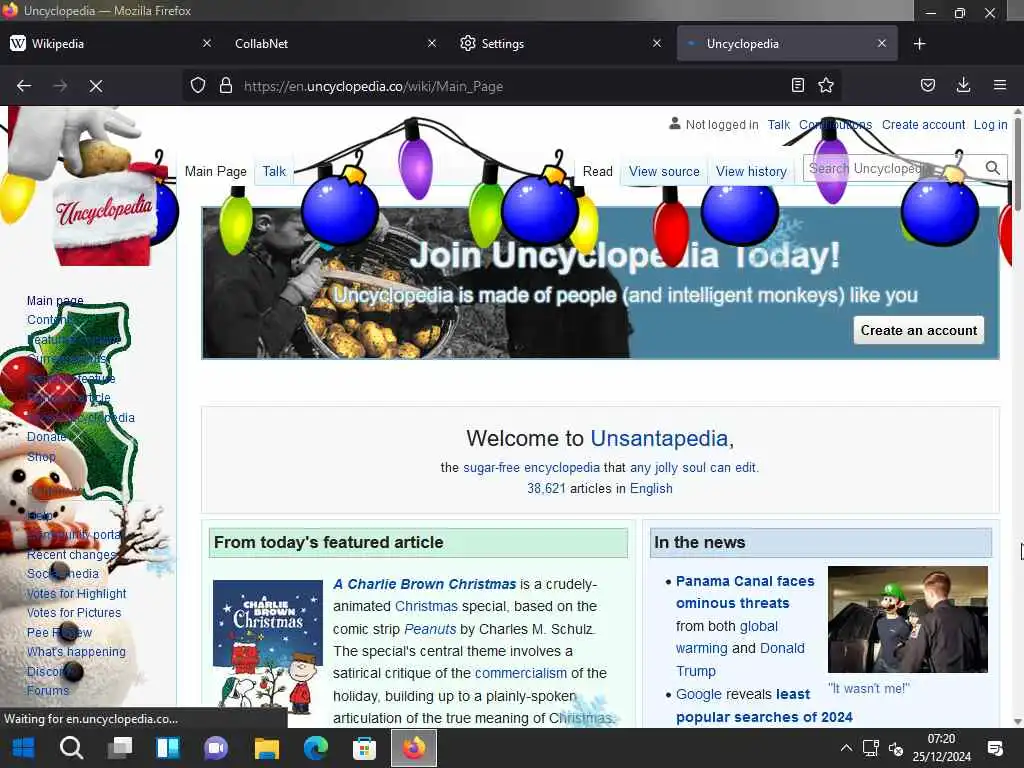Open Panama Canal faces ominous threats news
The image size is (1024, 768).
coord(745,592)
